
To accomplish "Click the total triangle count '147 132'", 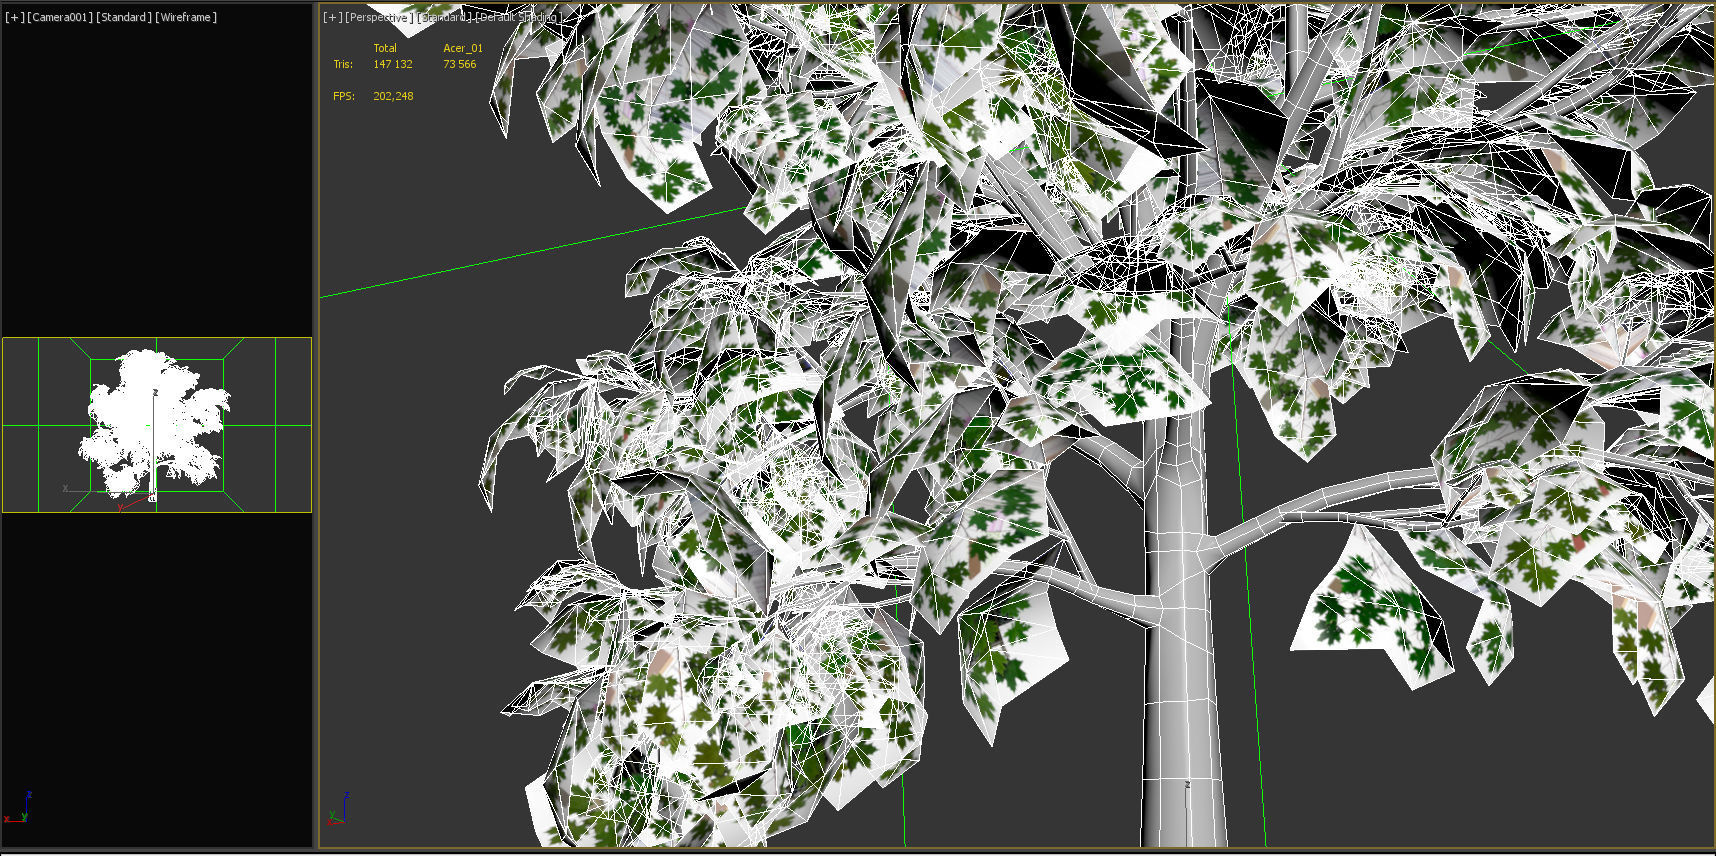I will pos(393,64).
